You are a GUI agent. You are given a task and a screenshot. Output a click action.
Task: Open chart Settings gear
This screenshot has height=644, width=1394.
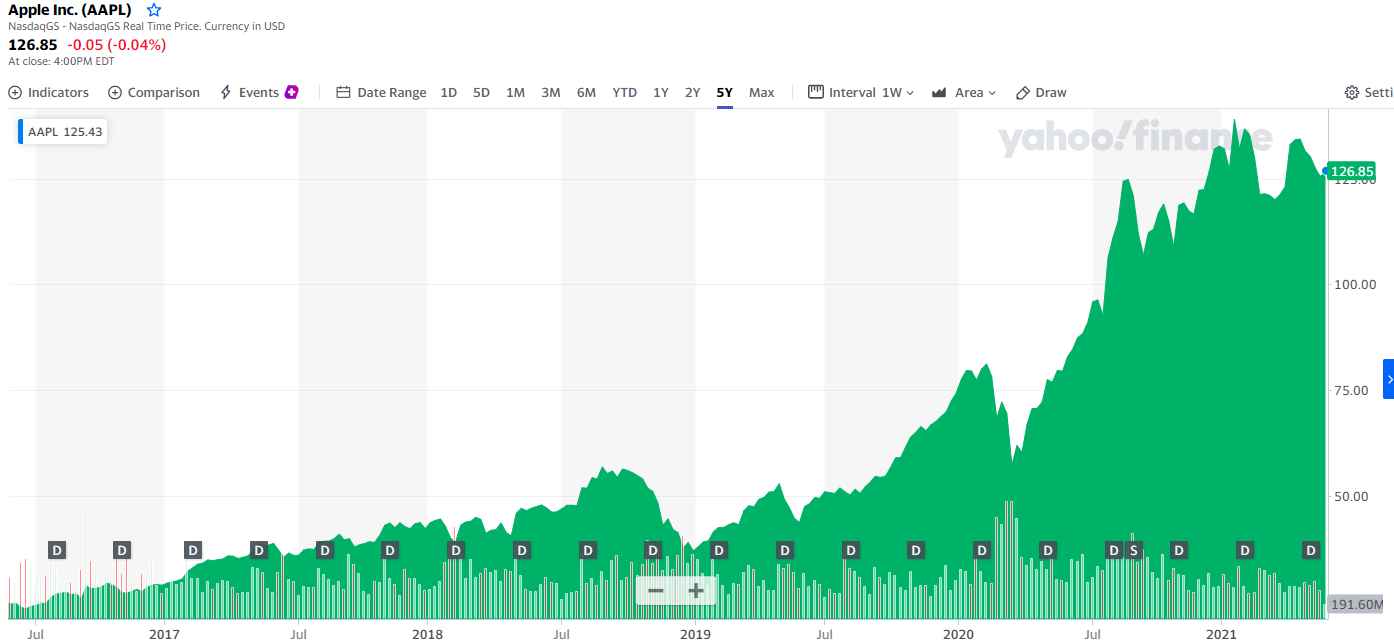[1368, 93]
